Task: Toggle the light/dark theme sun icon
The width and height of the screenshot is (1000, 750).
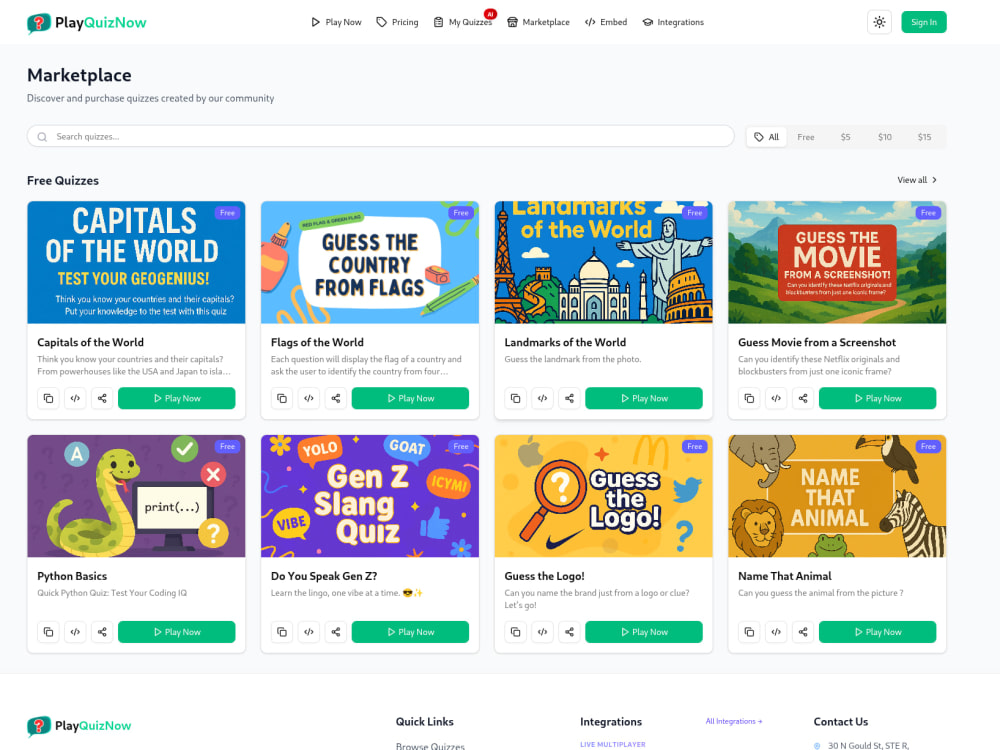Action: [879, 22]
